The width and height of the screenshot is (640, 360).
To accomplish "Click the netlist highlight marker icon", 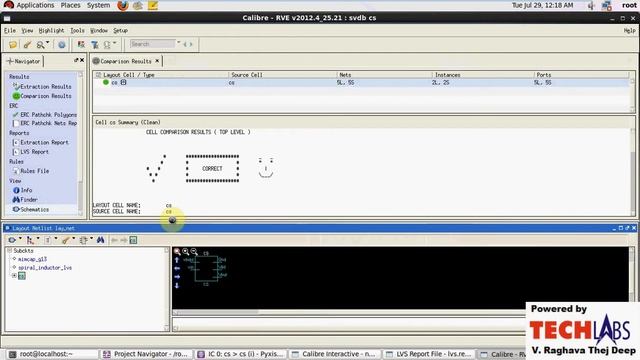I will 65,240.
